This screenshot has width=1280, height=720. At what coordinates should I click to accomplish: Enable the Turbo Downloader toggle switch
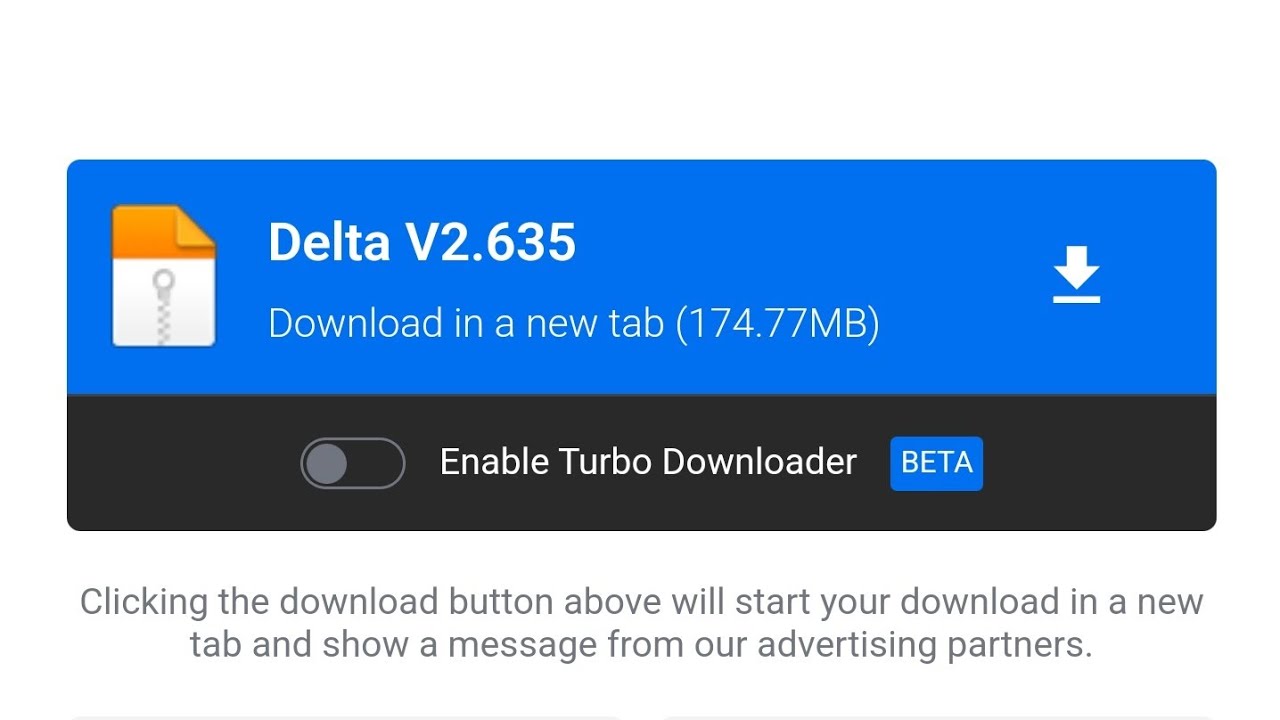point(353,463)
